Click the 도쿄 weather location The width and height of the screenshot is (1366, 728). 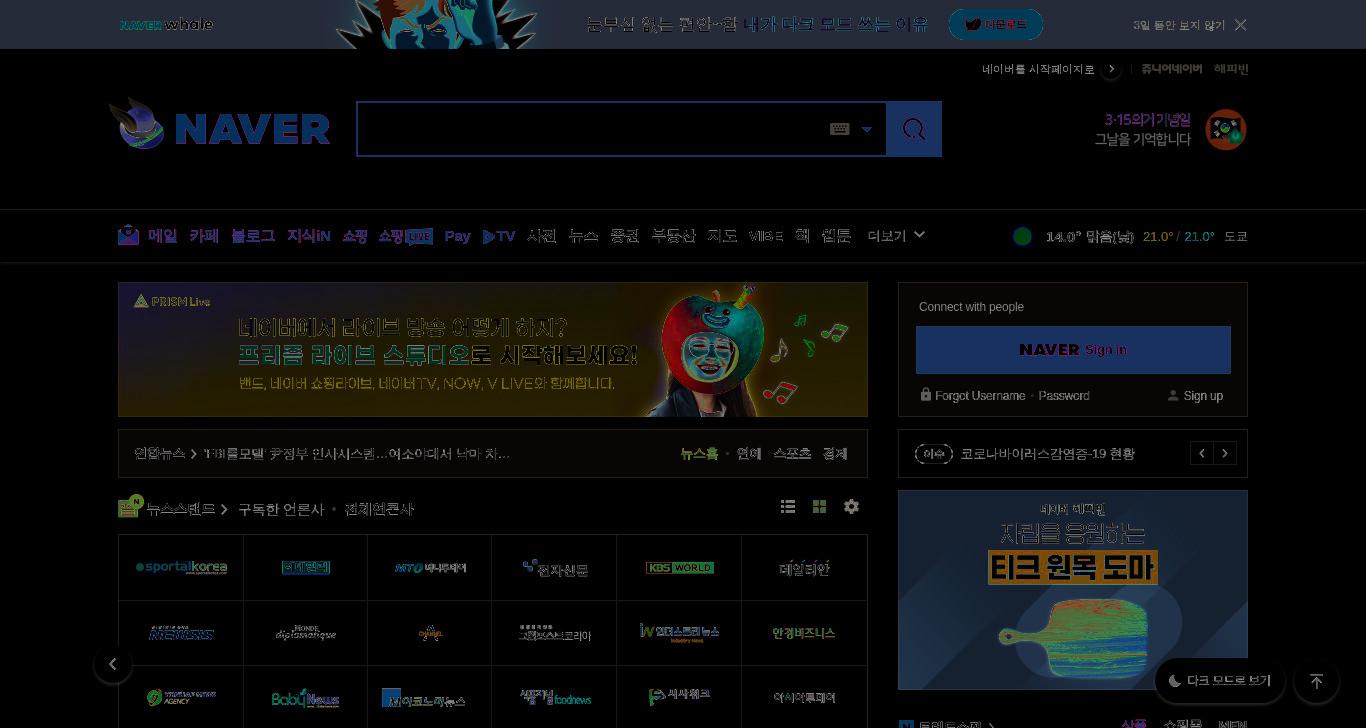[1236, 236]
